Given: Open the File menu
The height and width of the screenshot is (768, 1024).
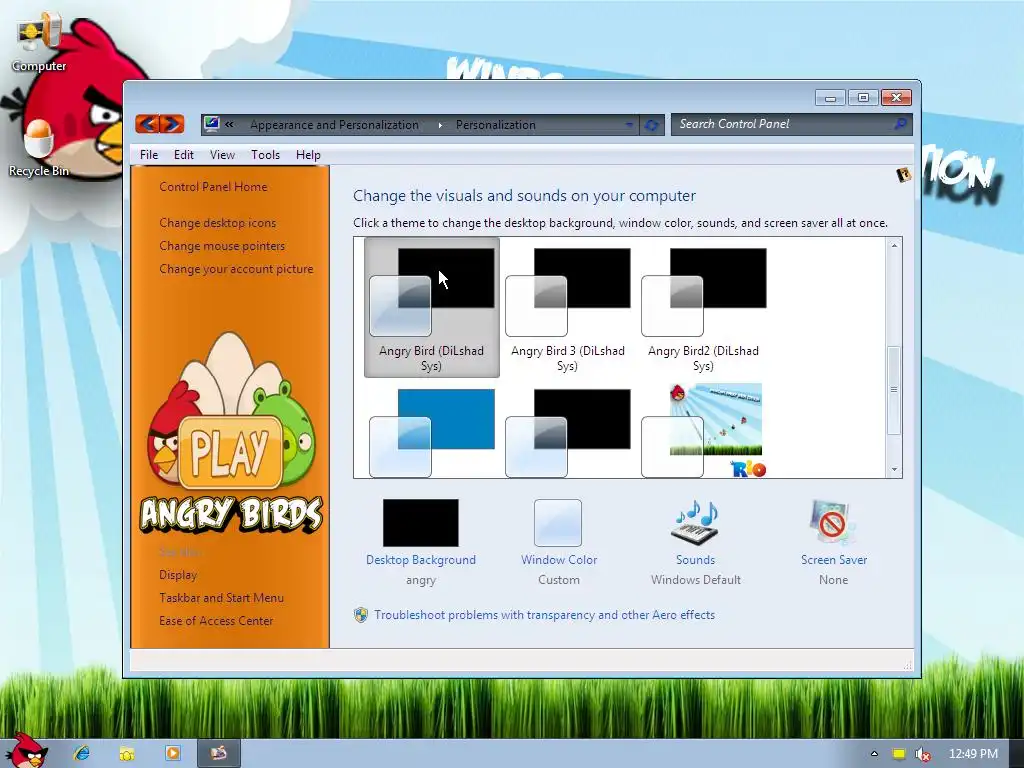Looking at the screenshot, I should [149, 155].
